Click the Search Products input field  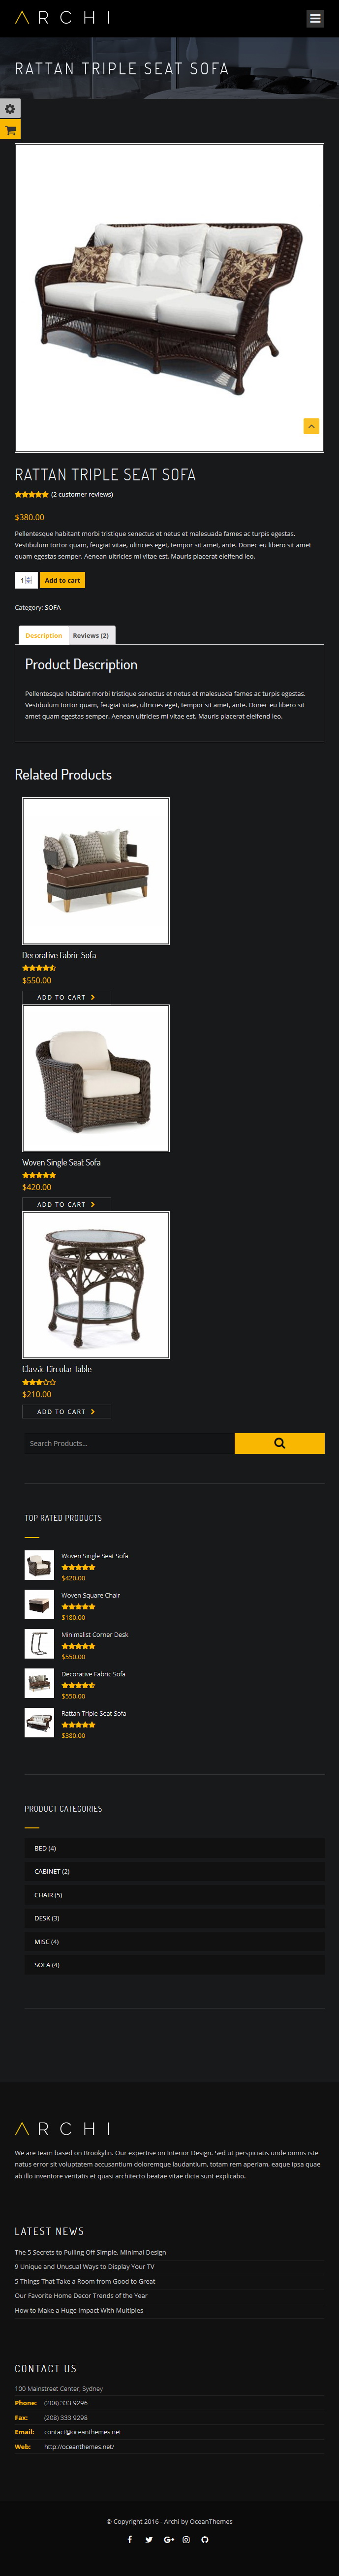click(x=129, y=1443)
